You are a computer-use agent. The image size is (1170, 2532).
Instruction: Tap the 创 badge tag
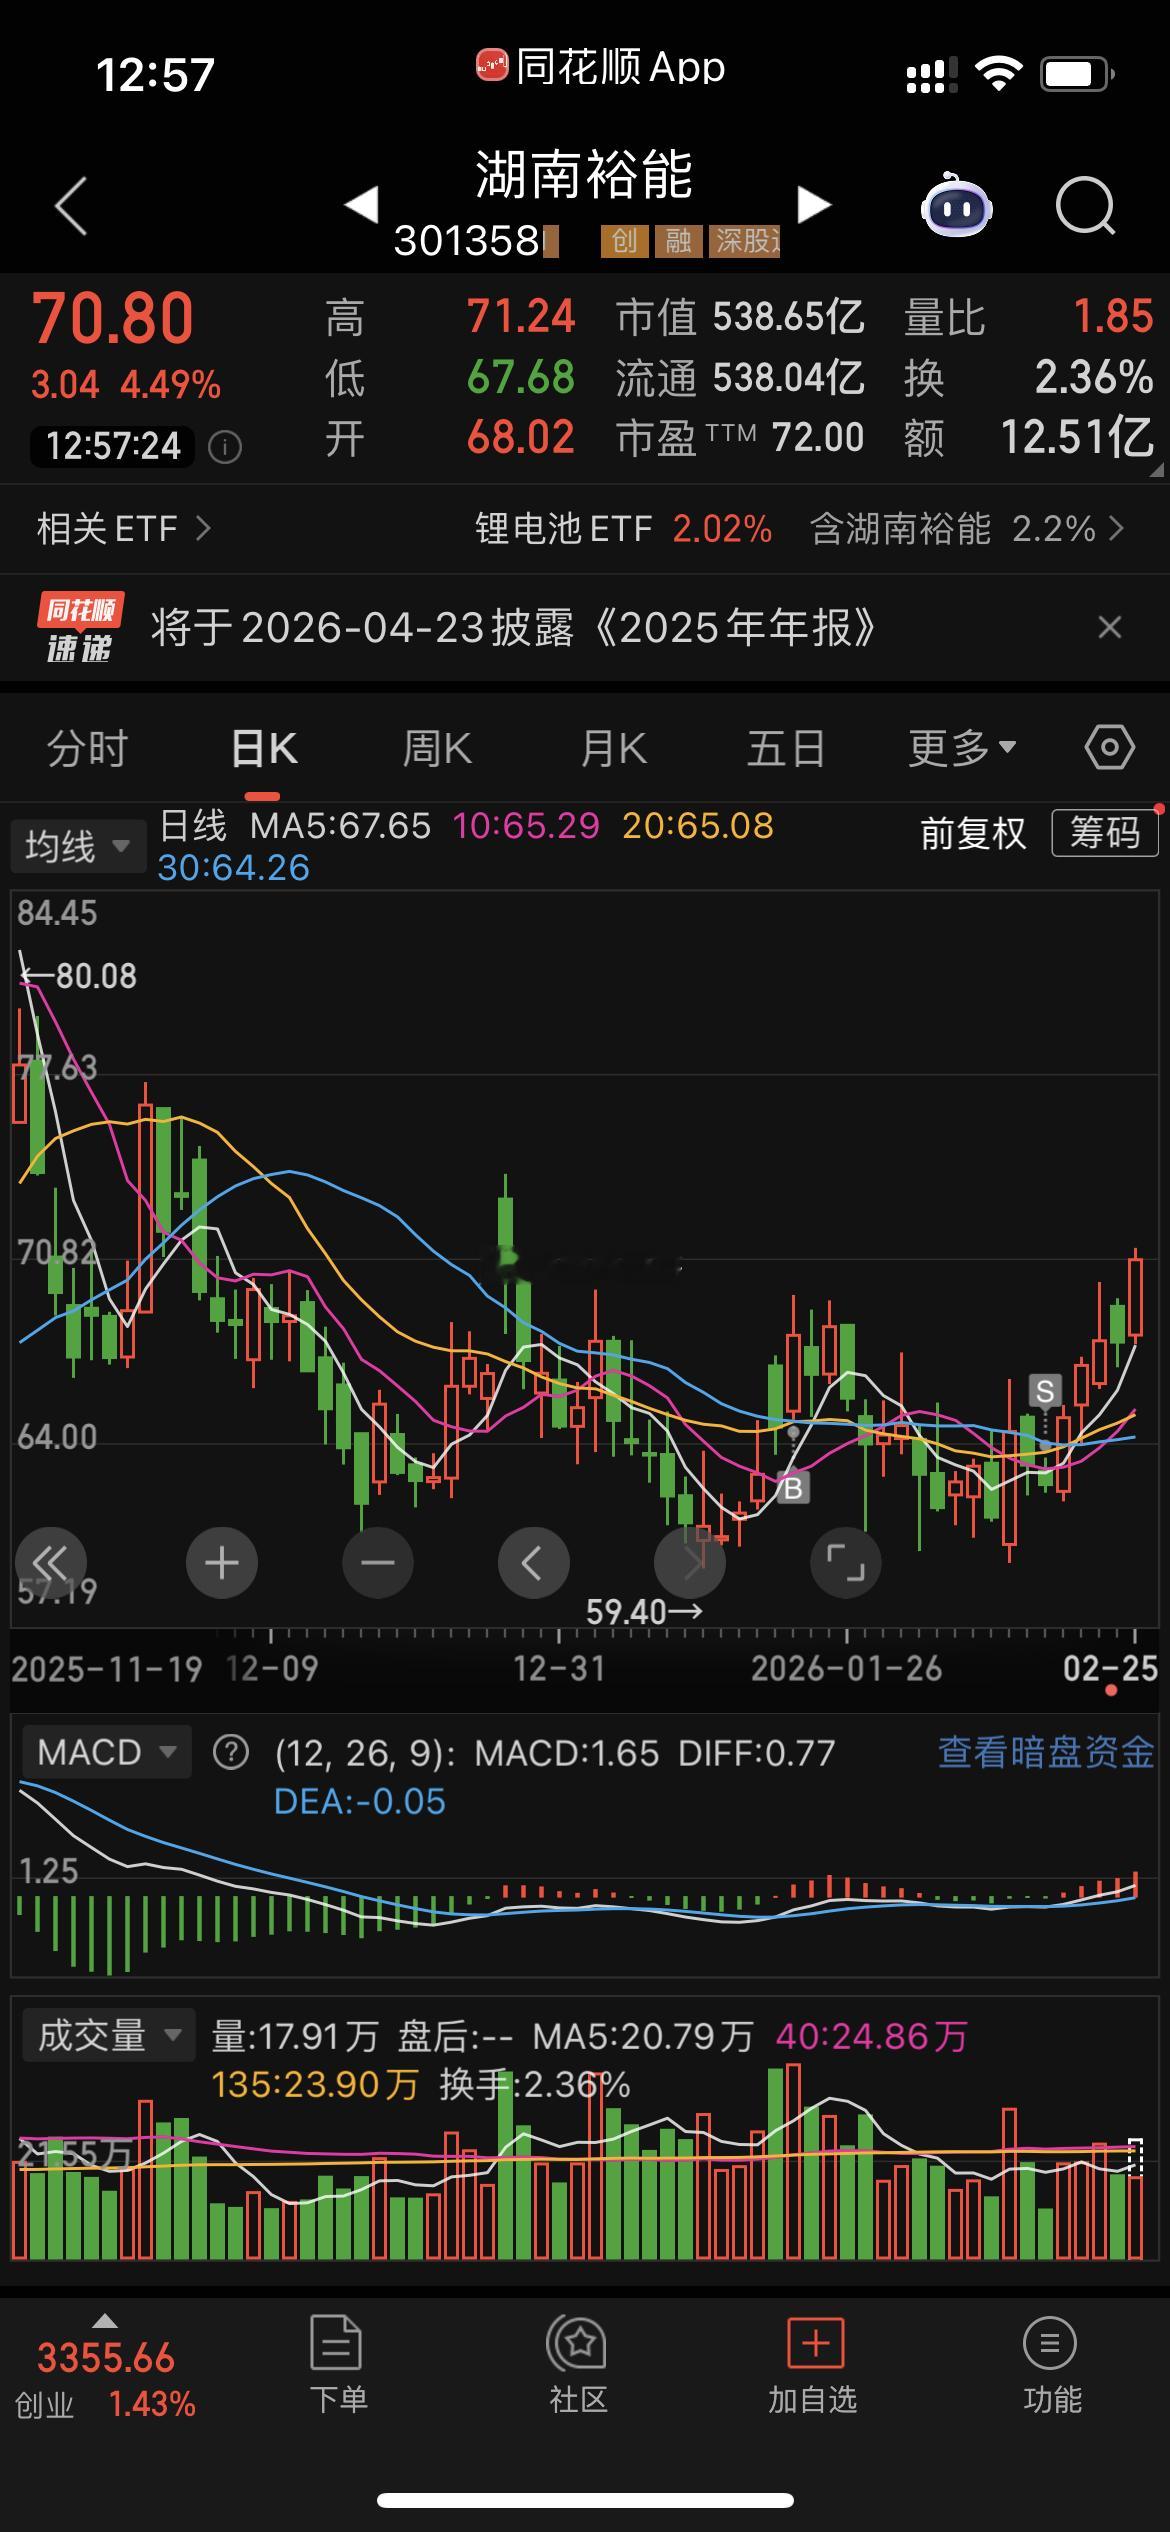pyautogui.click(x=625, y=241)
